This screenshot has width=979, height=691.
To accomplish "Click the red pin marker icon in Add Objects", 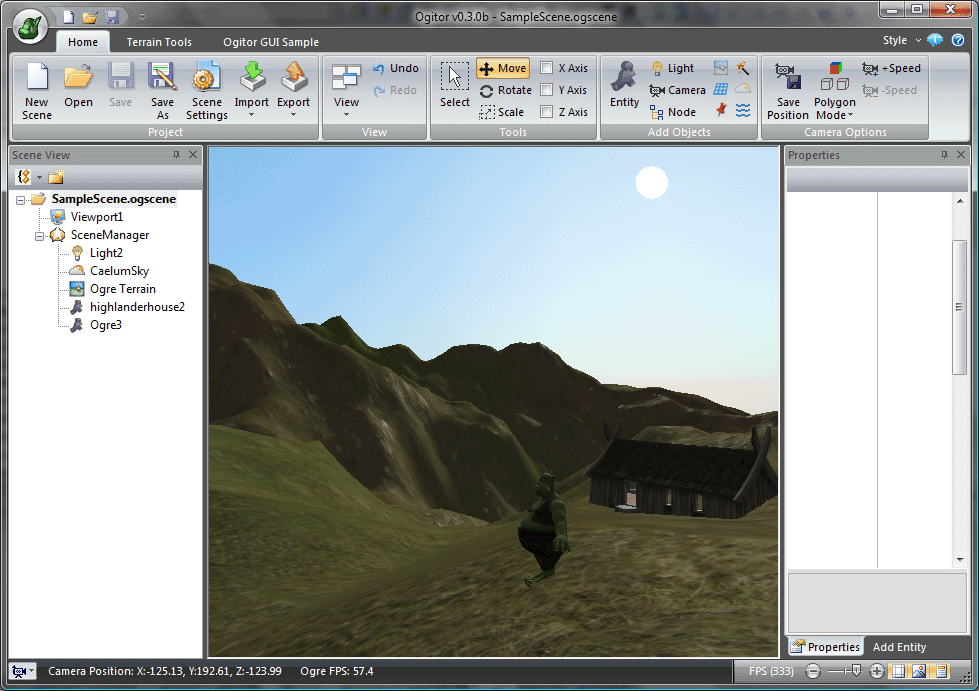I will [x=721, y=111].
